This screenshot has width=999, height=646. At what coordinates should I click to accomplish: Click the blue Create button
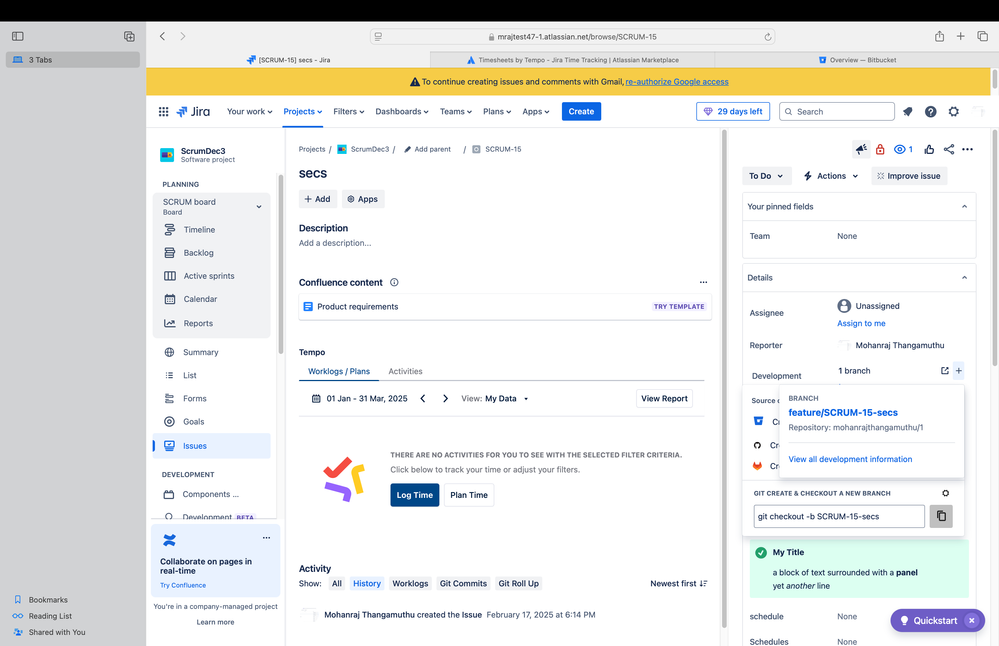pos(581,111)
